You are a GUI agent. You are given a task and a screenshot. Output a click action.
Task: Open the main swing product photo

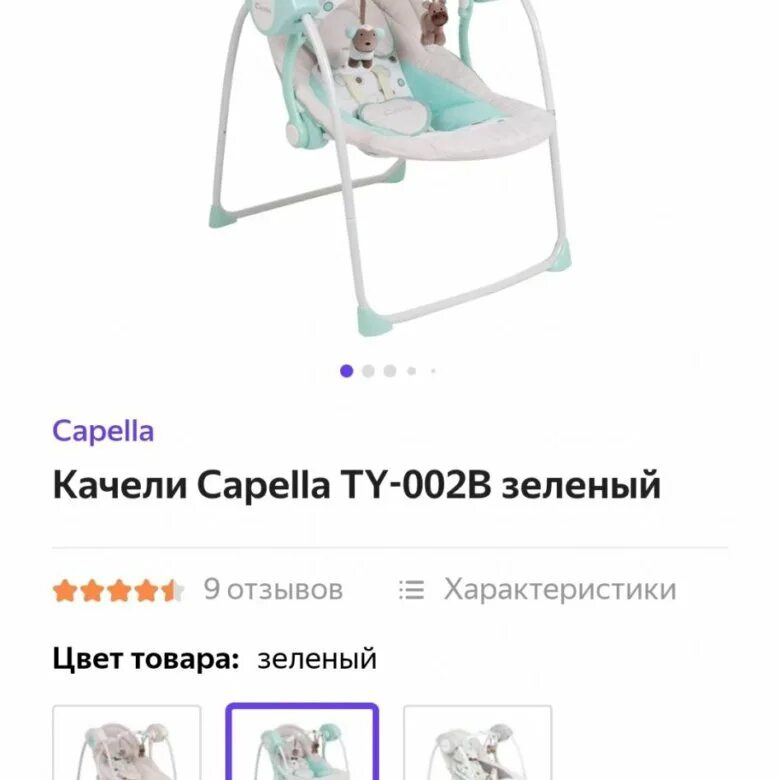pyautogui.click(x=390, y=164)
